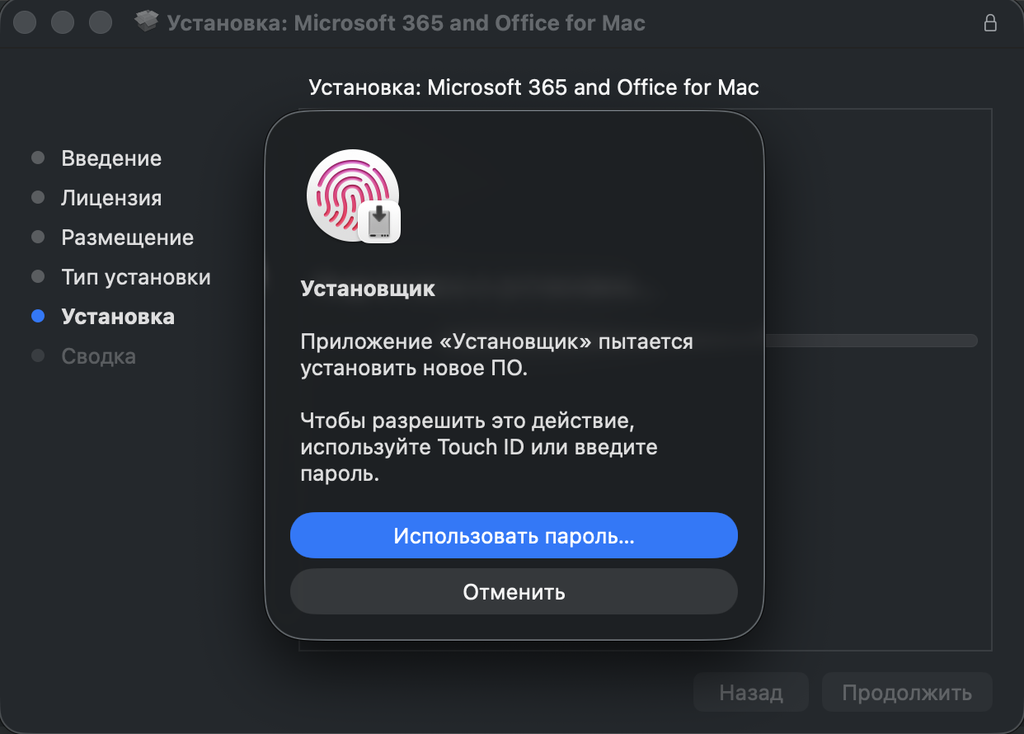Screen dimensions: 1024x734
Task: Click the installer disk badge icon
Action: tap(379, 222)
